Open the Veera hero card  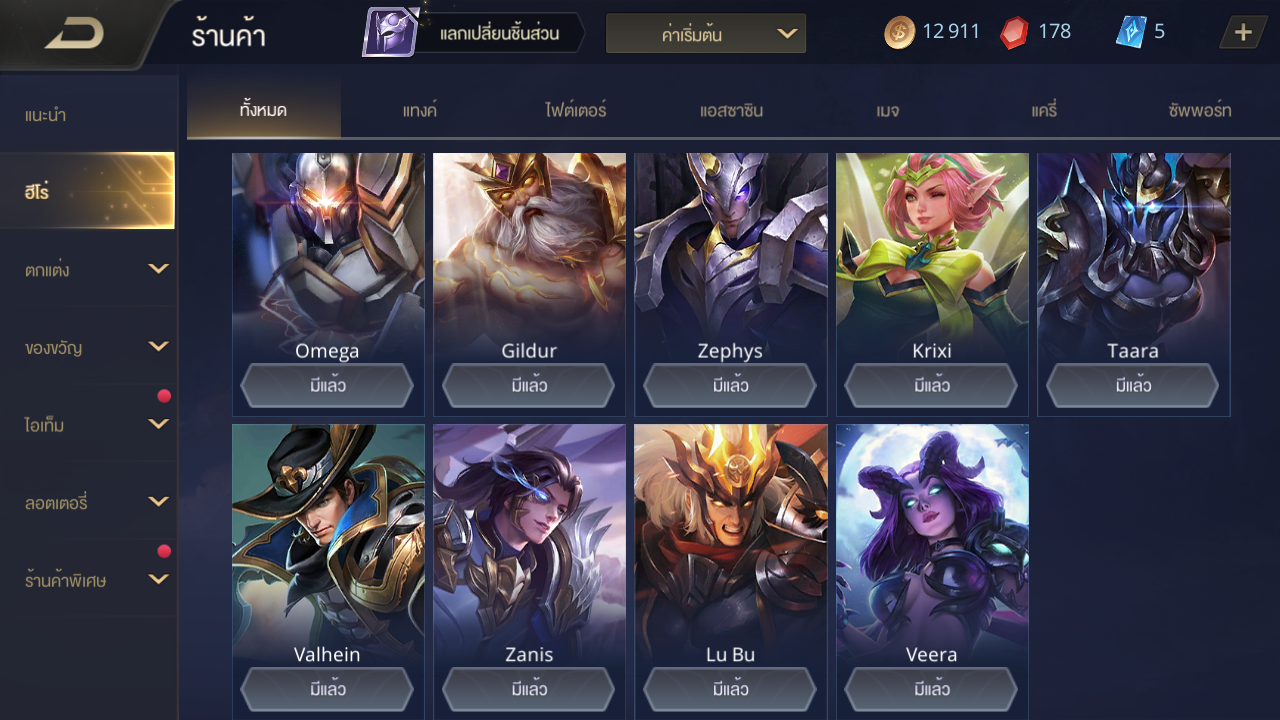[x=932, y=570]
